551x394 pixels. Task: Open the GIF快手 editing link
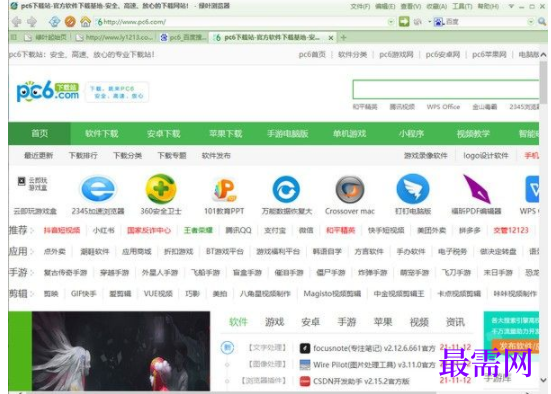[x=84, y=293]
